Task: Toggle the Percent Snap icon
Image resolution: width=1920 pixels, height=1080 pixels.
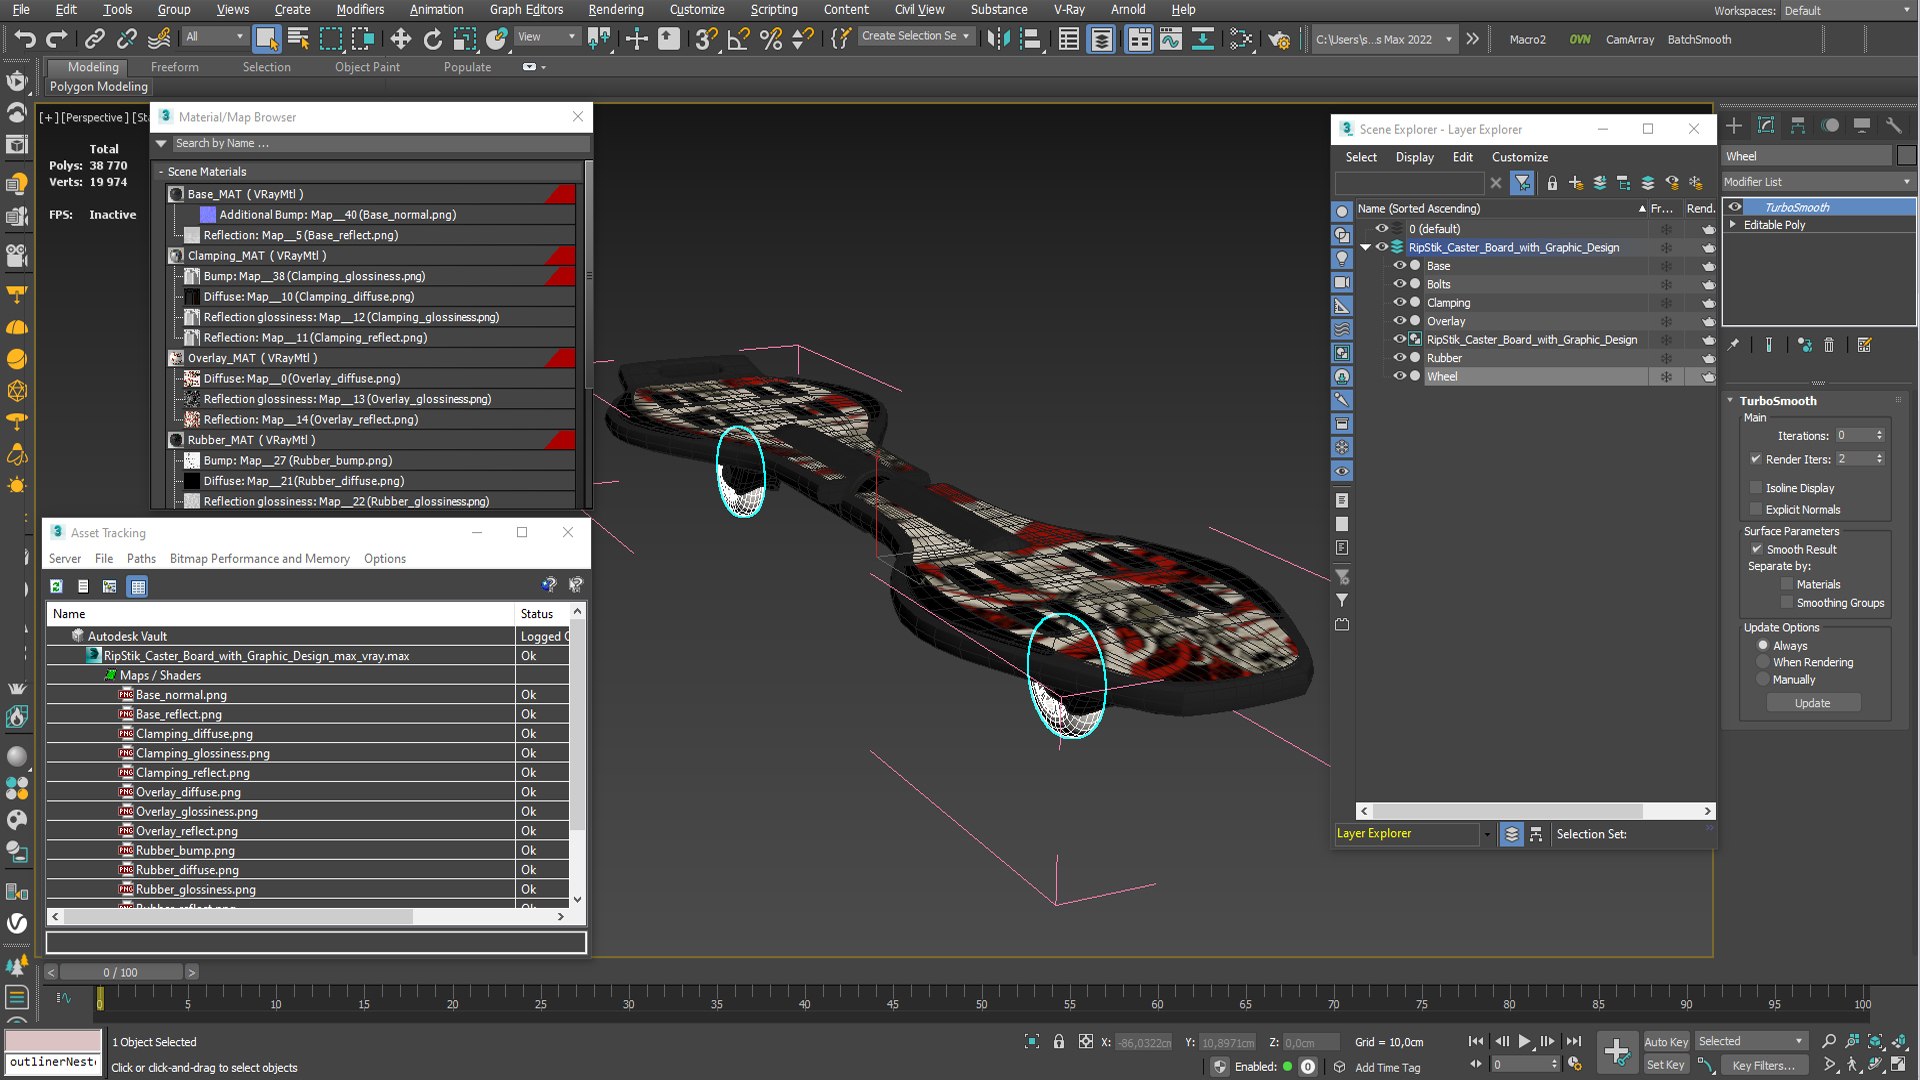Action: [770, 39]
